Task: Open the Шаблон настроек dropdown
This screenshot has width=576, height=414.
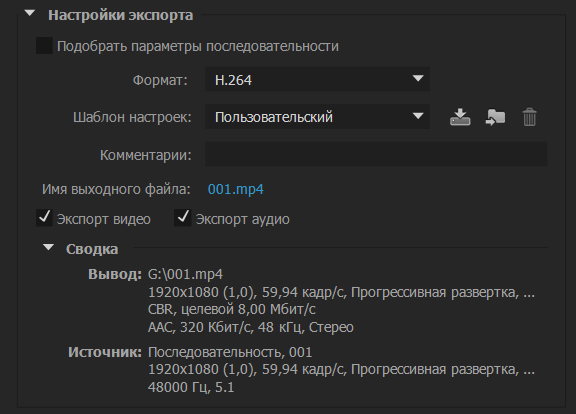Action: (x=317, y=116)
